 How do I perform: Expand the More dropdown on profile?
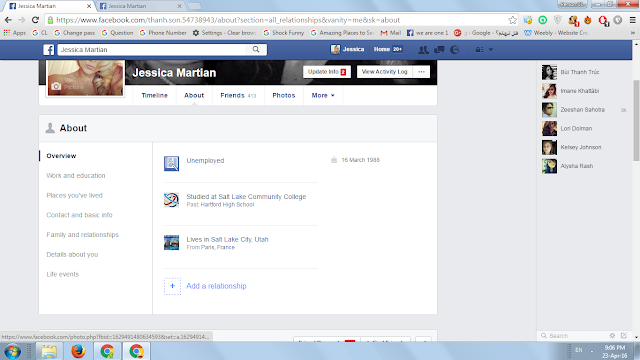[x=323, y=96]
